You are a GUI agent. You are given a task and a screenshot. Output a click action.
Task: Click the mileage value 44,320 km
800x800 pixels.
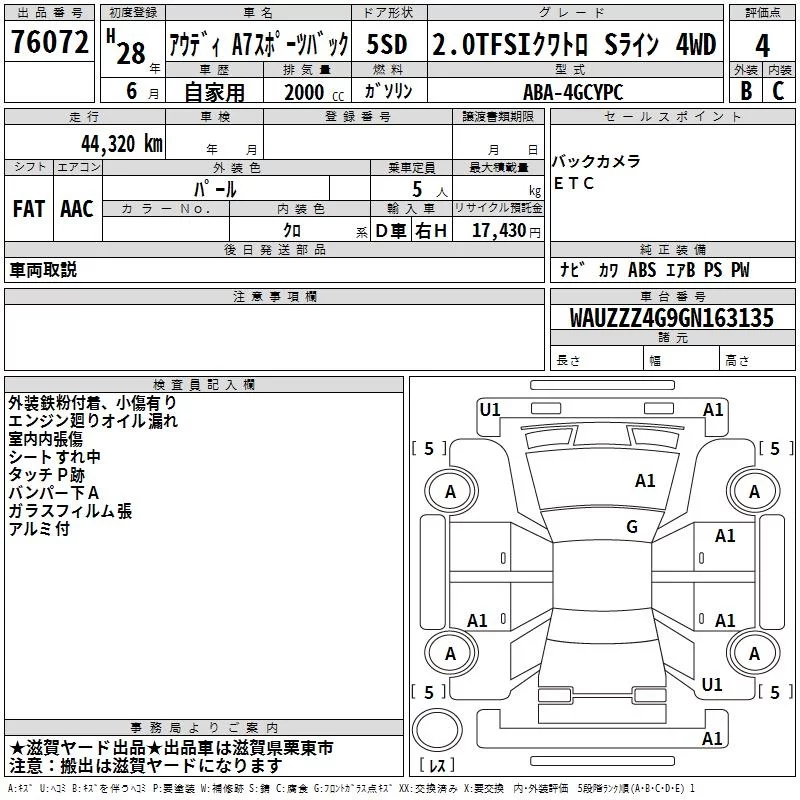click(122, 144)
